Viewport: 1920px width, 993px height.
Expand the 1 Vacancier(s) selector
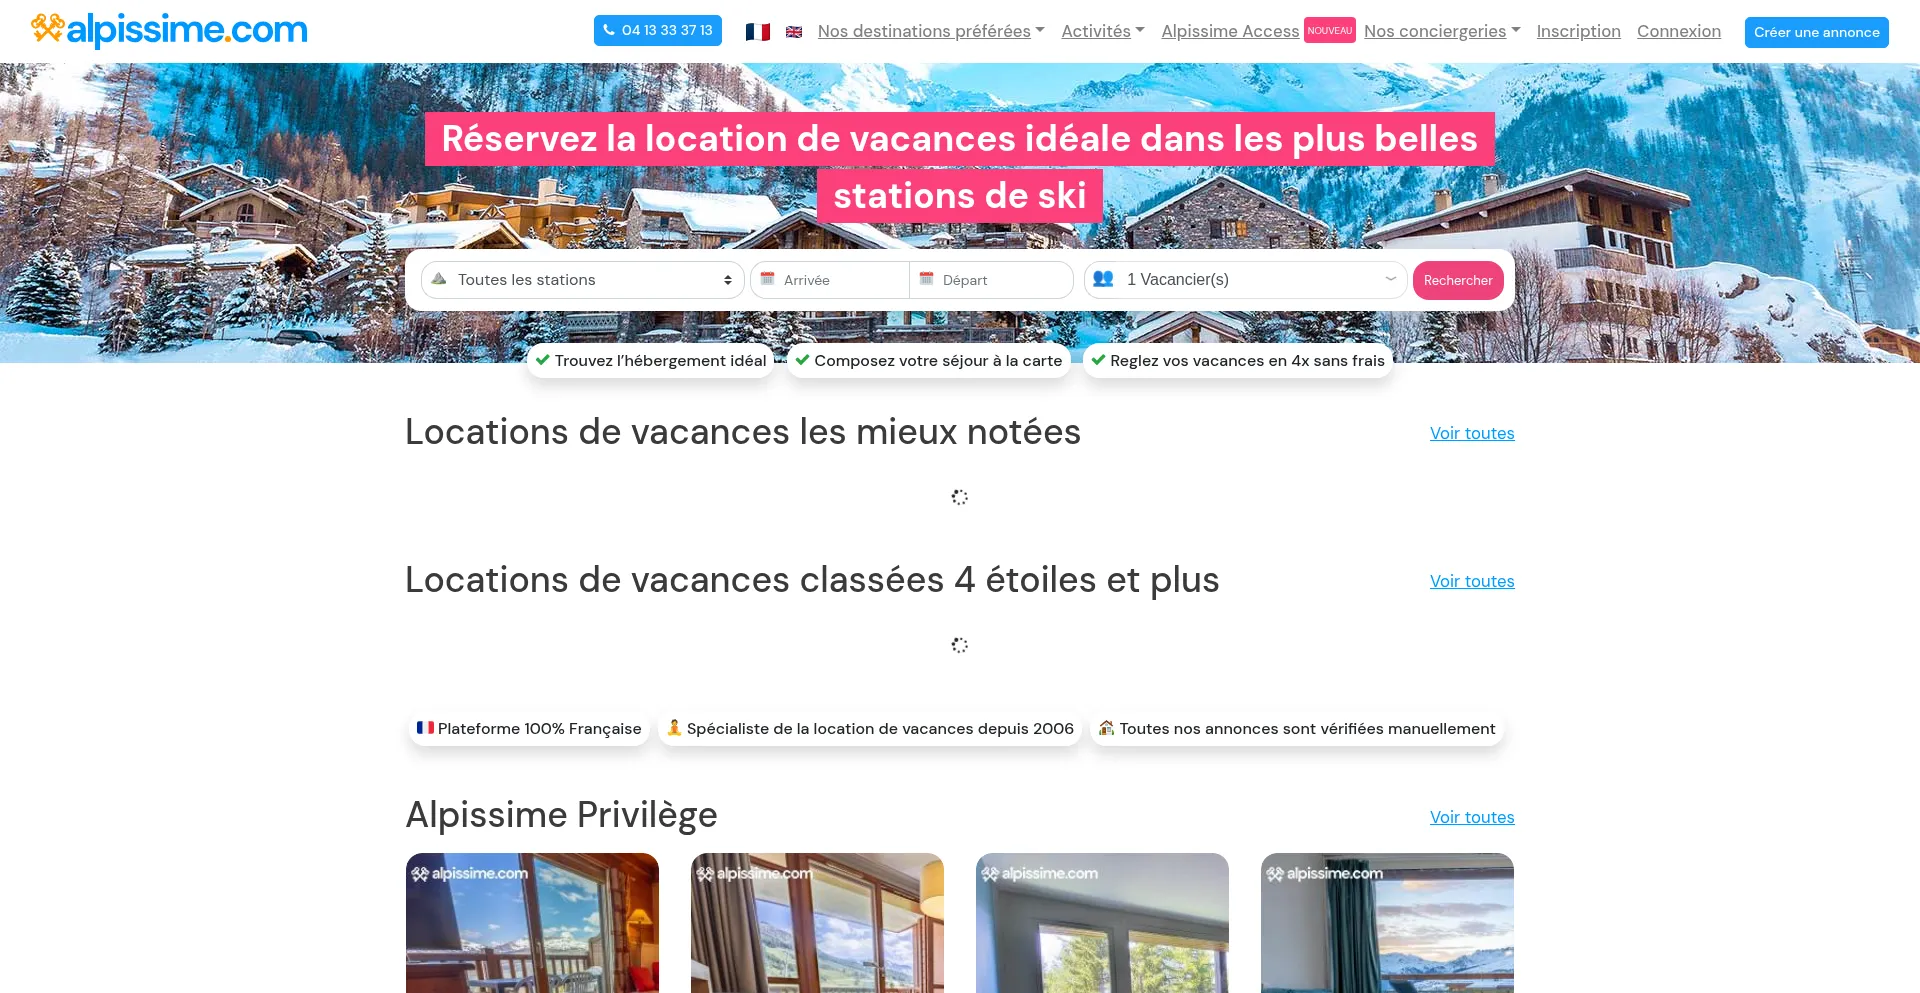click(1246, 280)
